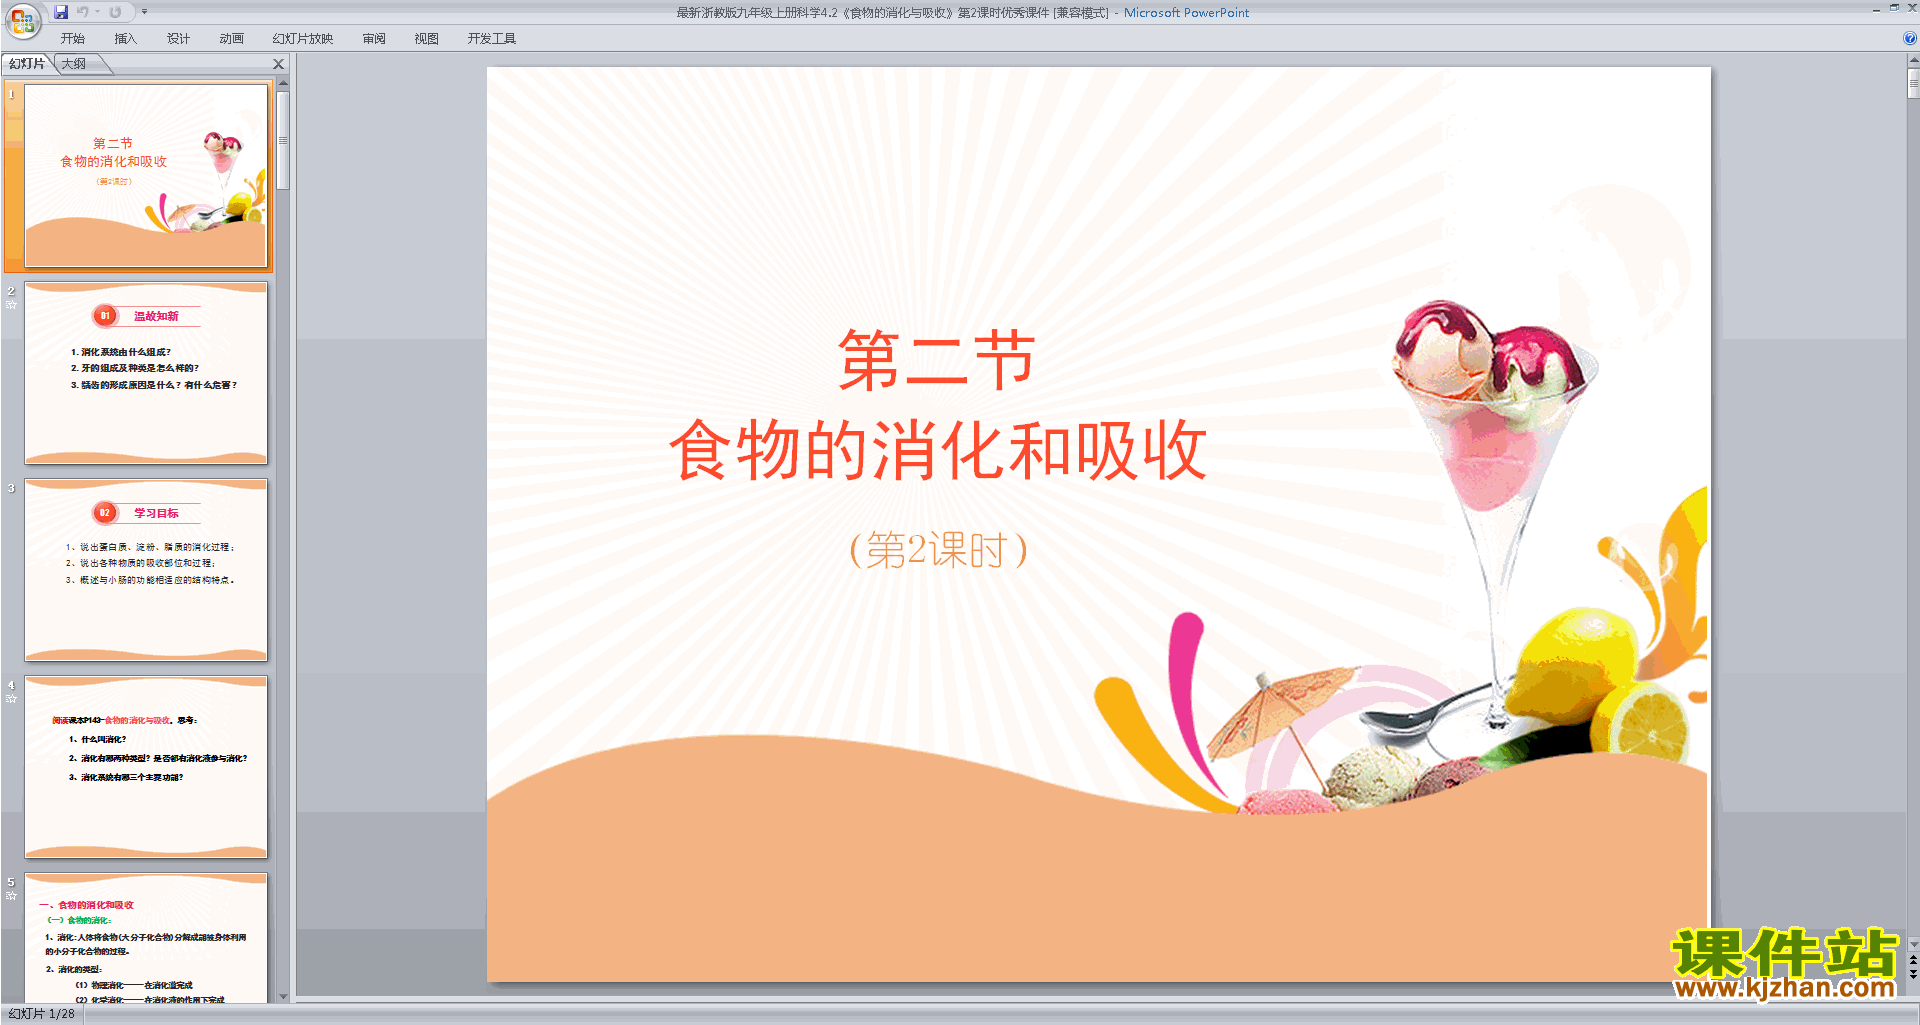Click the Redo/Repeat icon
This screenshot has height=1025, width=1920.
pos(115,12)
